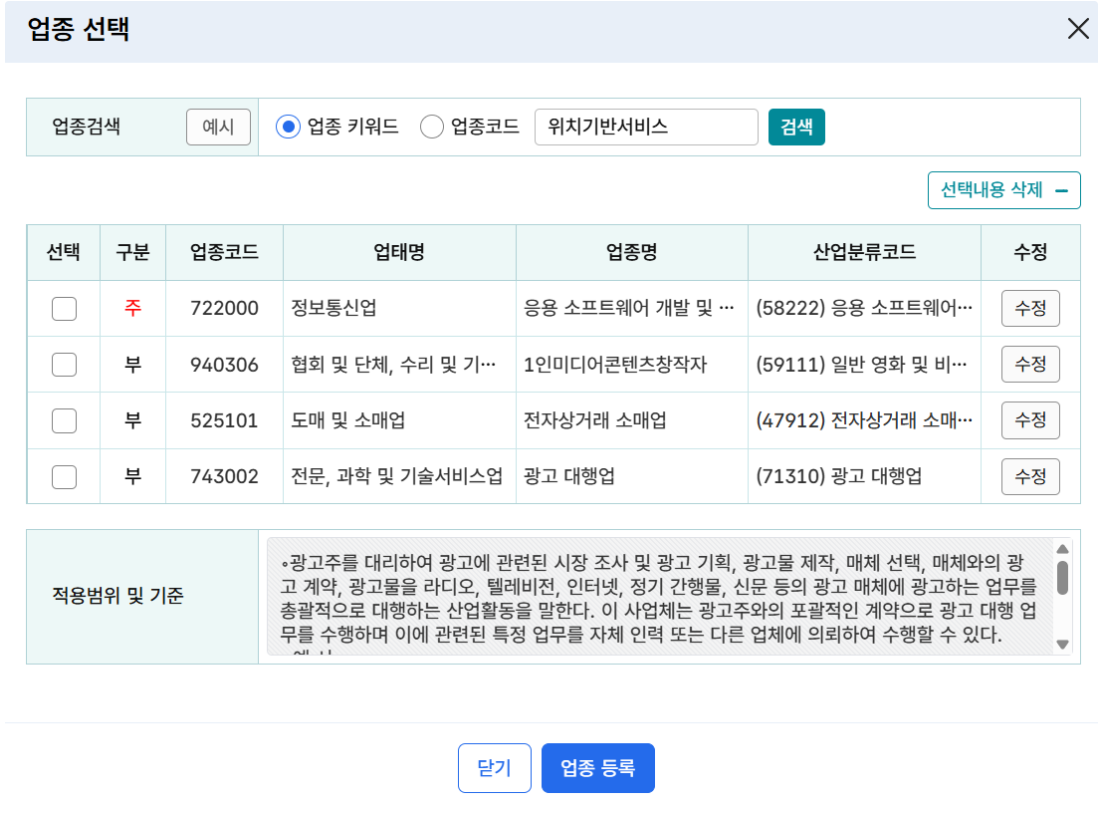
Task: Close the 업종 선택 dialog with X
Action: tap(1077, 29)
